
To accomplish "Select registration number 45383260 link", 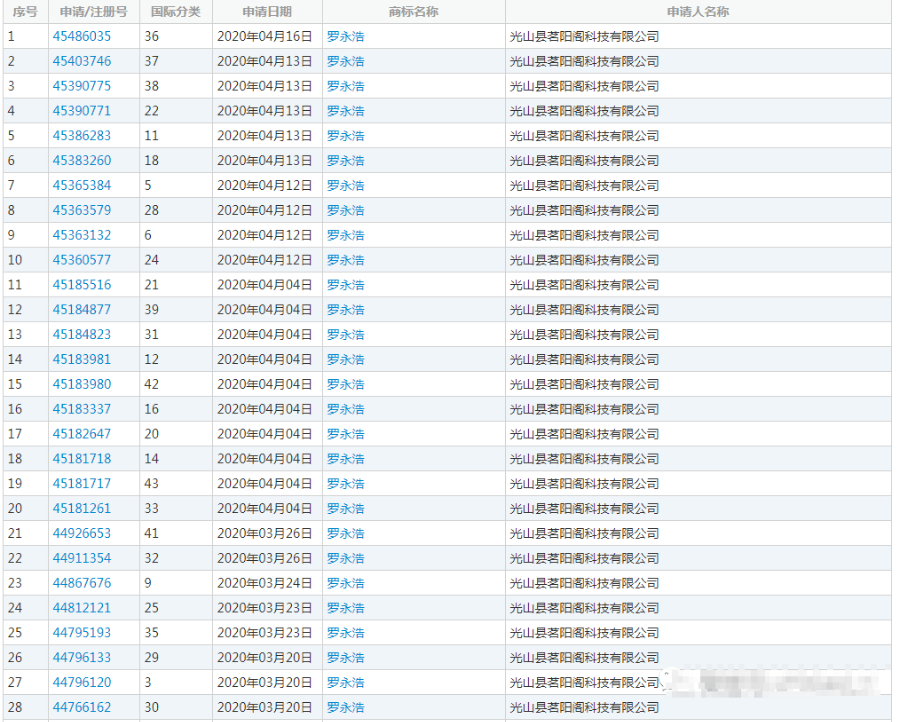I will 82,161.
